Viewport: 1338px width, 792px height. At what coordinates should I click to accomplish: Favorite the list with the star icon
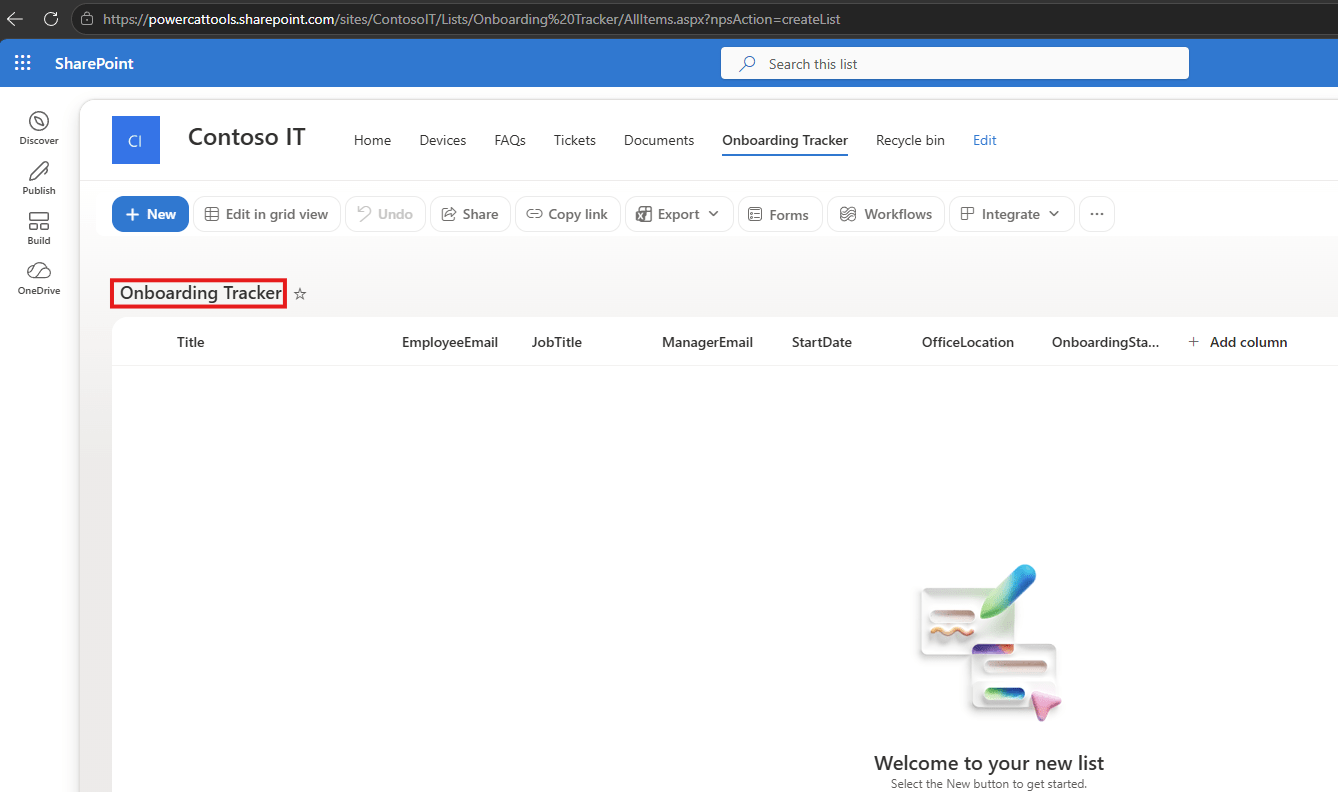click(300, 294)
